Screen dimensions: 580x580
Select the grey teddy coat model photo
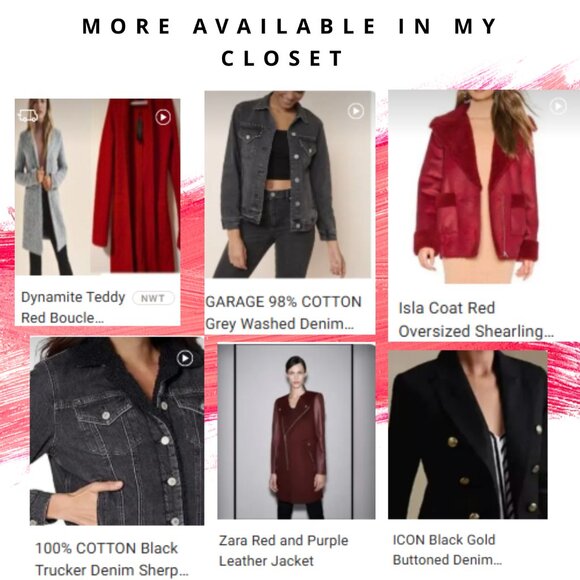(53, 186)
